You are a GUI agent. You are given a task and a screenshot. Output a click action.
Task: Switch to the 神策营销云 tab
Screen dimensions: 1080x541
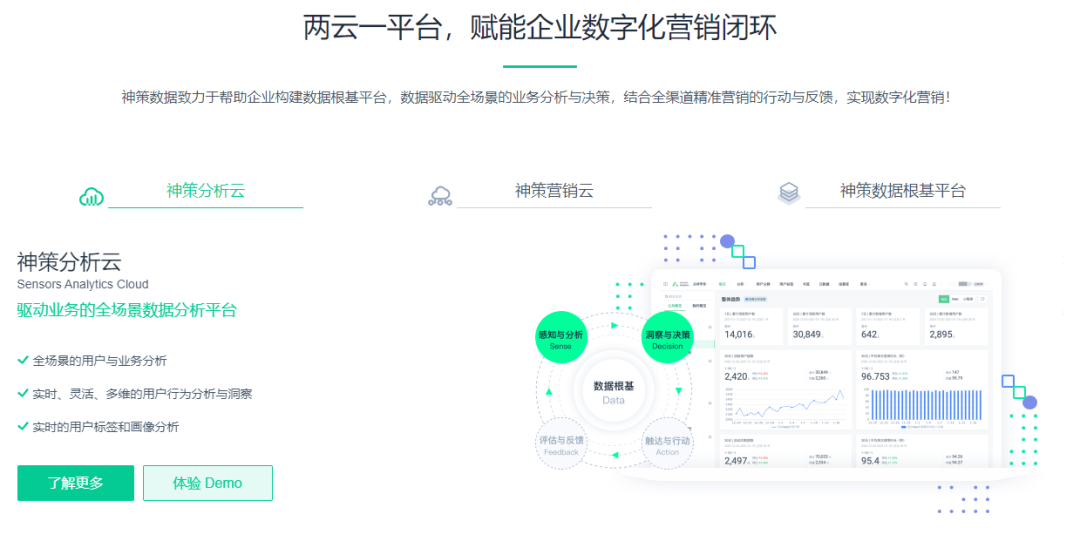pos(554,191)
